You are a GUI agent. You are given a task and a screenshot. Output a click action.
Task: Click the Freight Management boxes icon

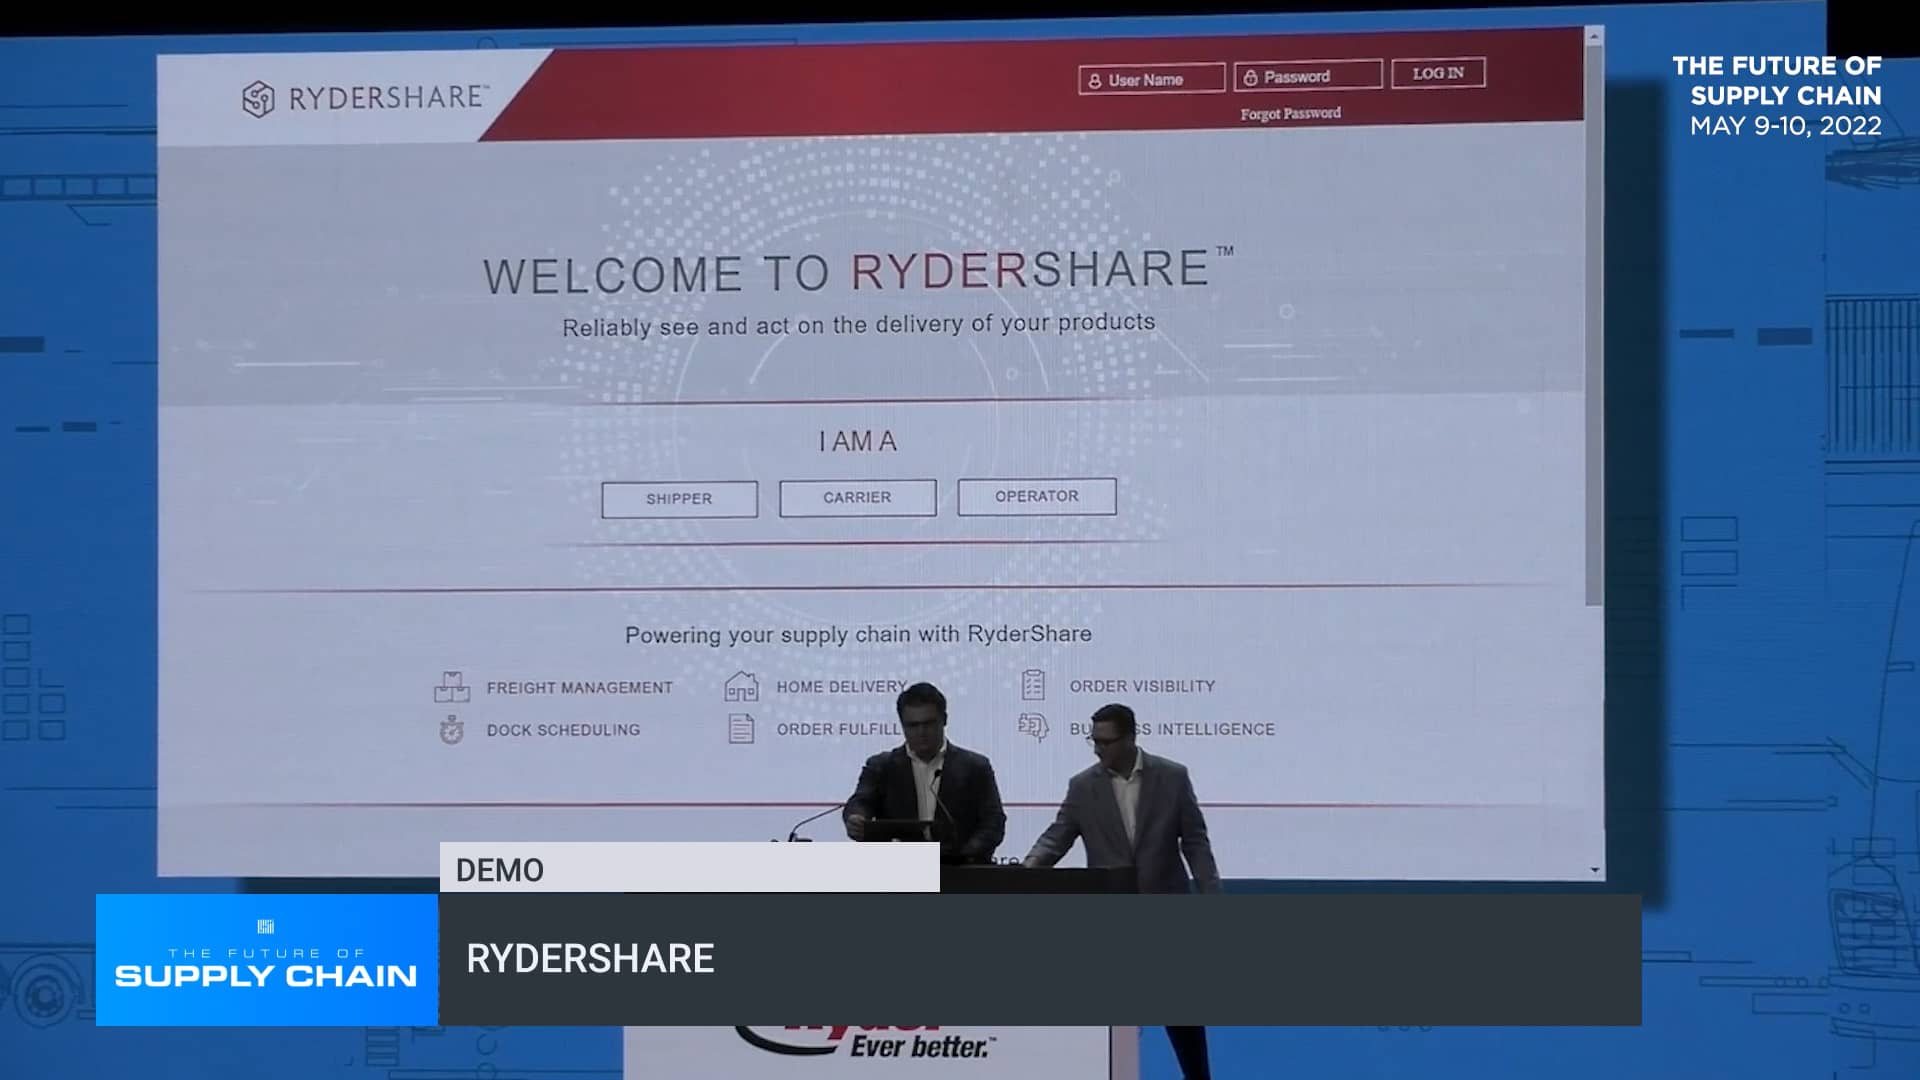452,687
